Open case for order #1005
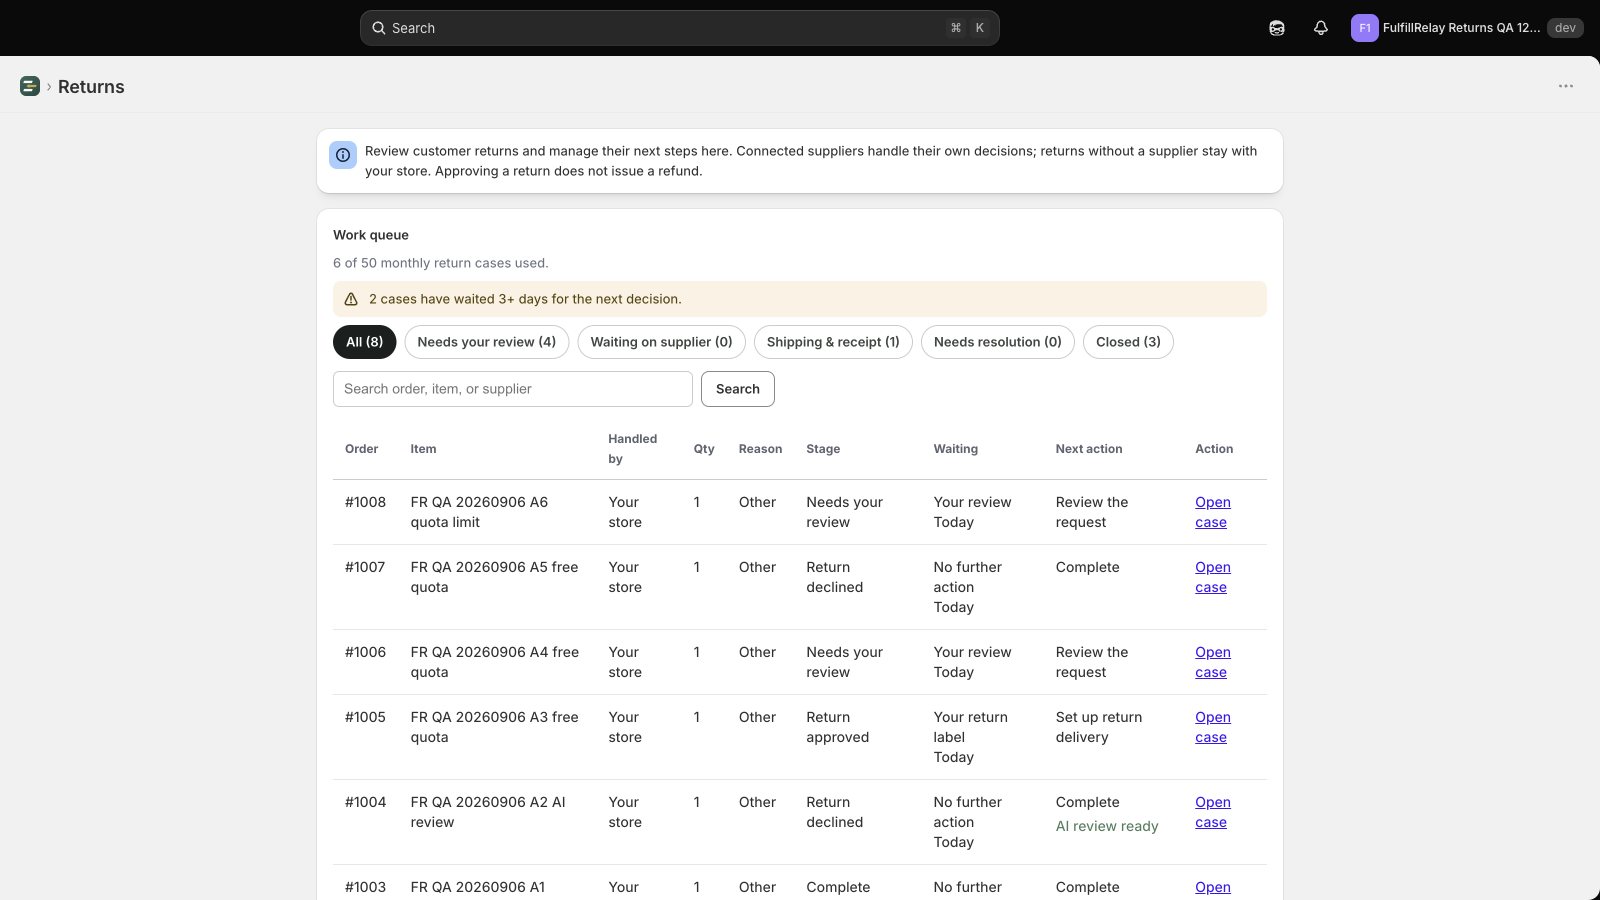Viewport: 1600px width, 900px height. (1213, 727)
